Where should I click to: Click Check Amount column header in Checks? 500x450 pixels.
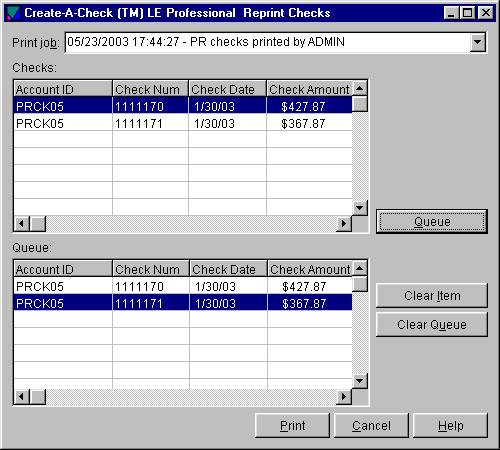pos(309,89)
